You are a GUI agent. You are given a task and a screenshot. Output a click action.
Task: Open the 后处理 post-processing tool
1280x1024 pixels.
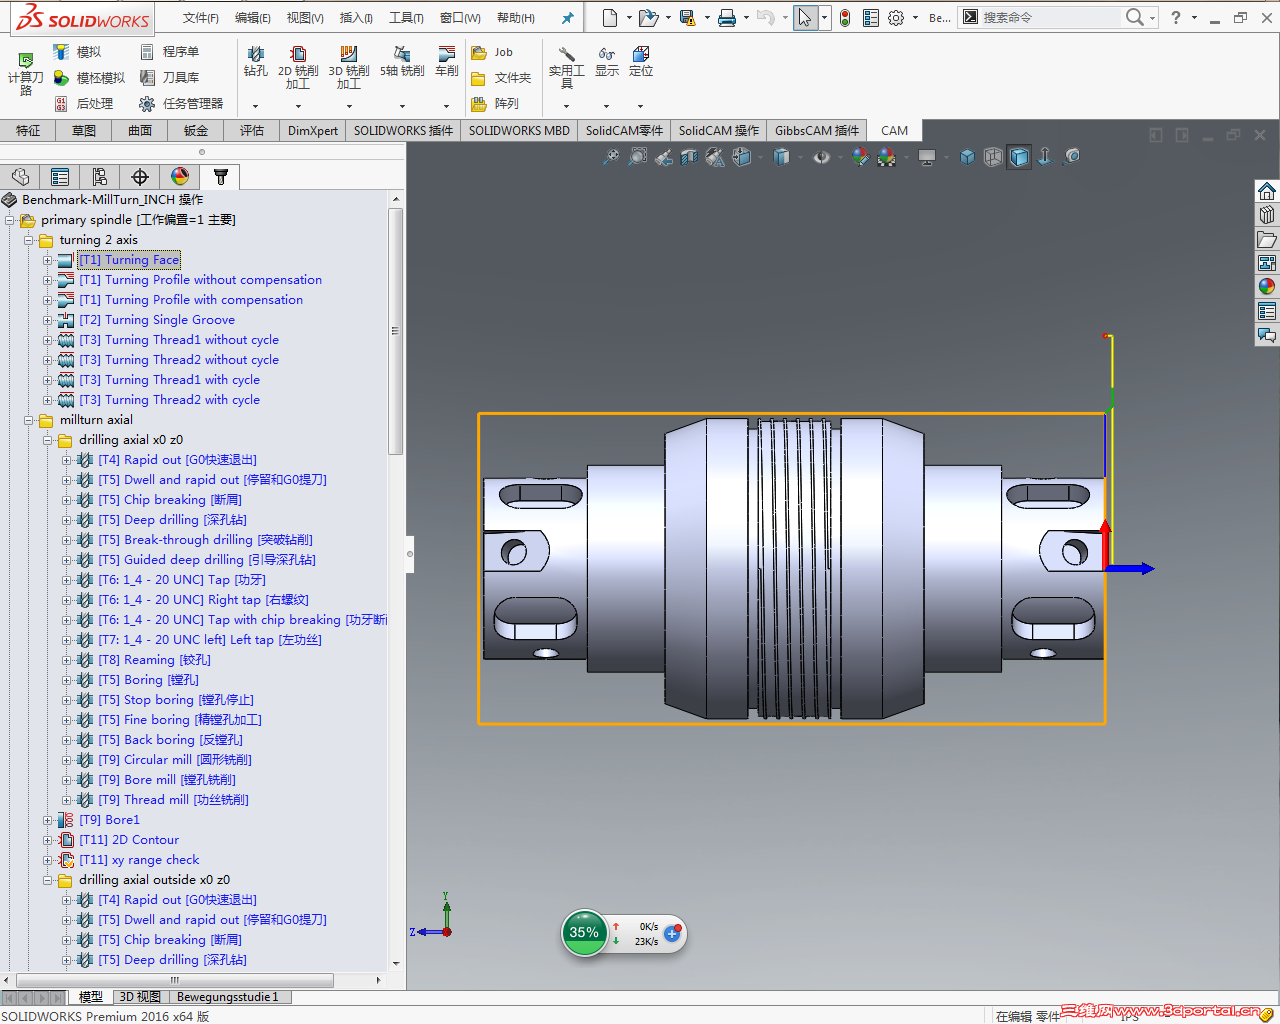pos(83,104)
